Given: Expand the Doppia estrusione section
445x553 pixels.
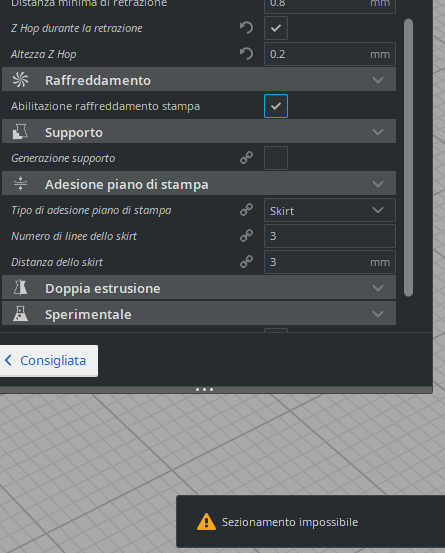Looking at the screenshot, I should [x=378, y=288].
